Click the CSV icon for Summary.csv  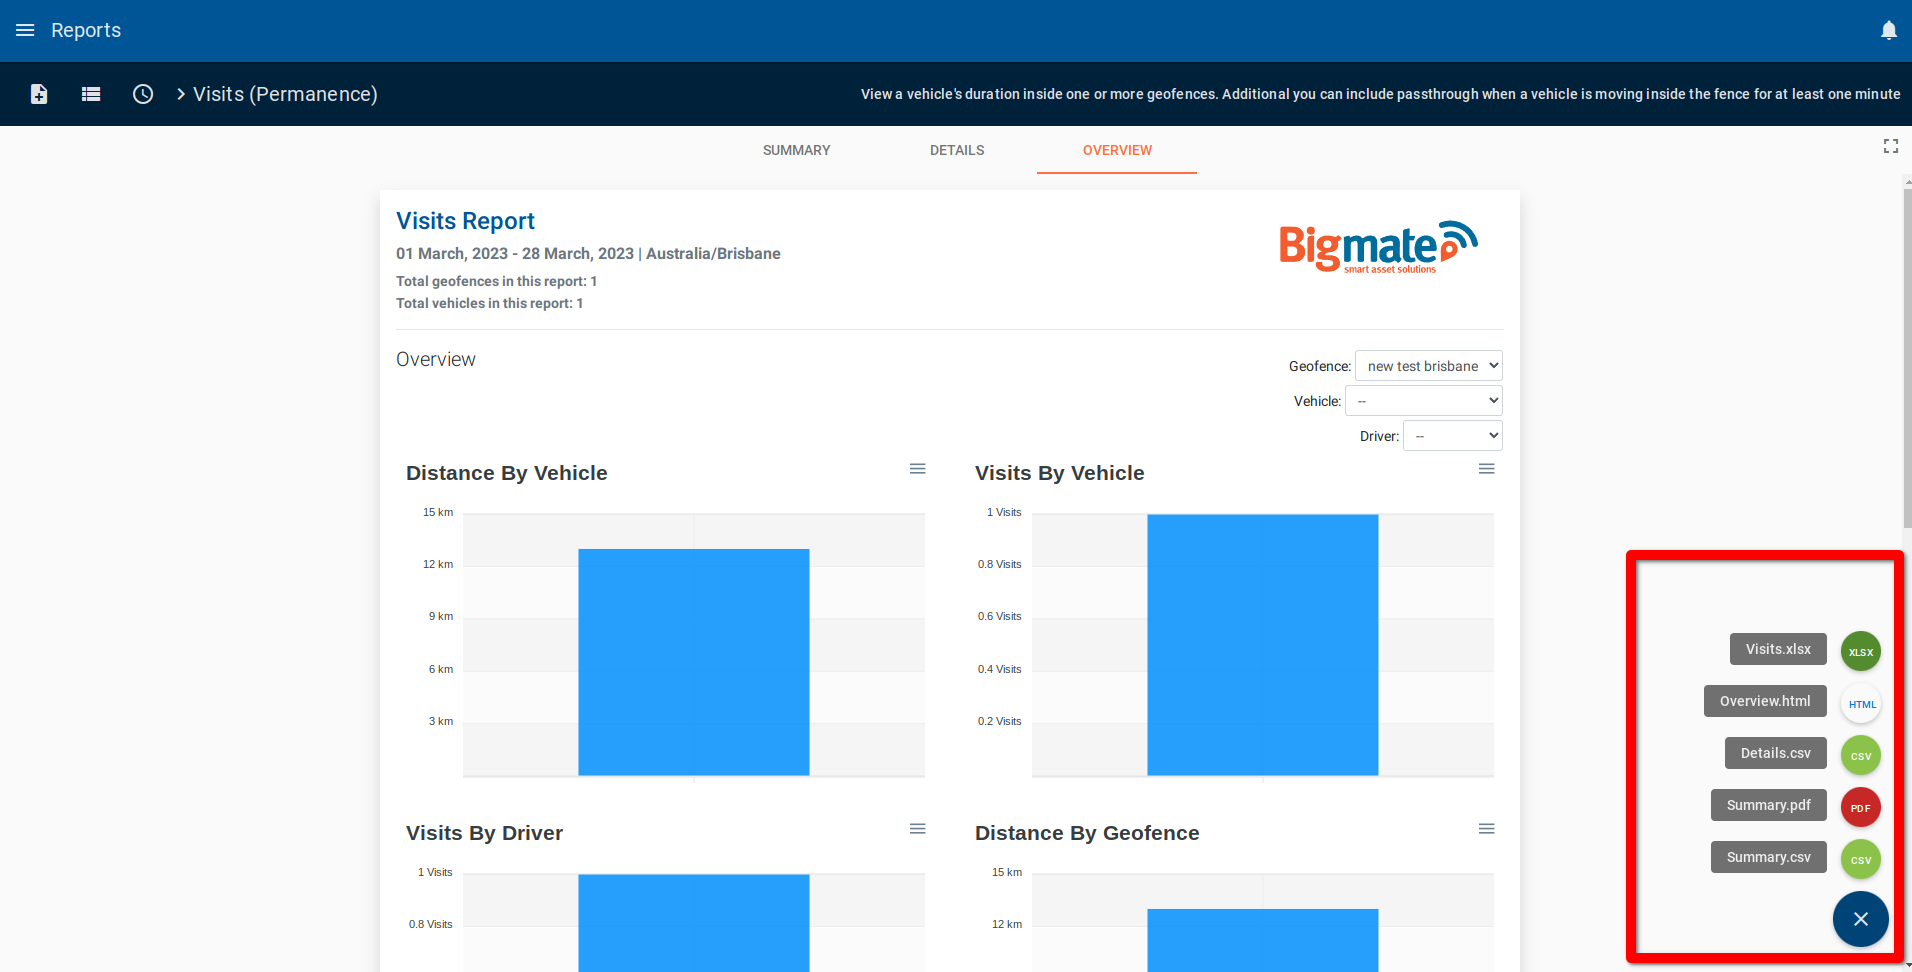pyautogui.click(x=1860, y=859)
